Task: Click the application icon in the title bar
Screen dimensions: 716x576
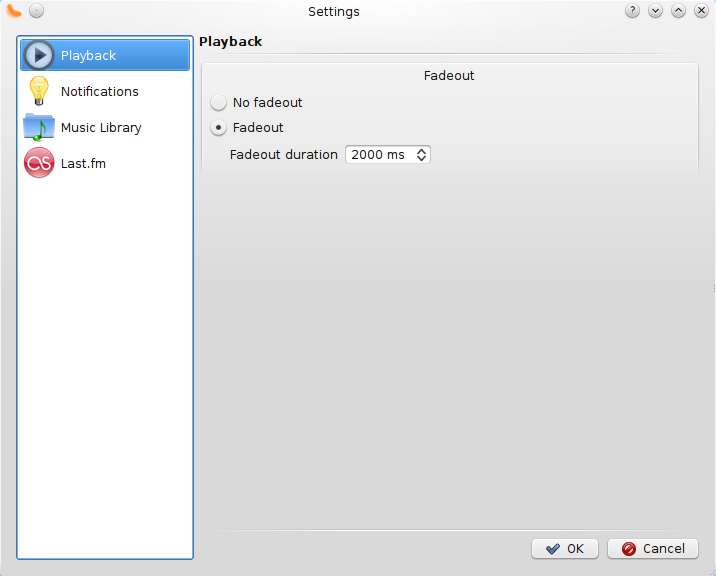Action: point(14,11)
